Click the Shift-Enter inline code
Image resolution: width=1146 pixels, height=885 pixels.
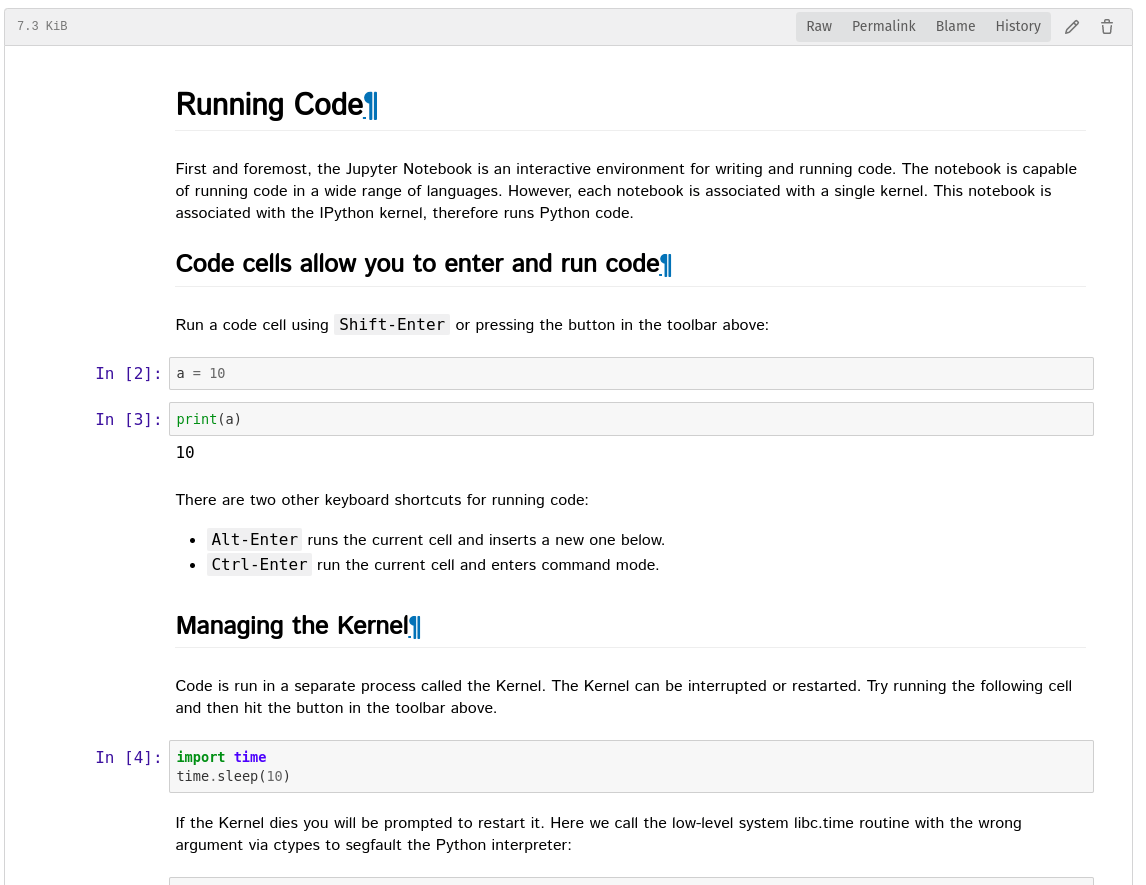(x=392, y=324)
